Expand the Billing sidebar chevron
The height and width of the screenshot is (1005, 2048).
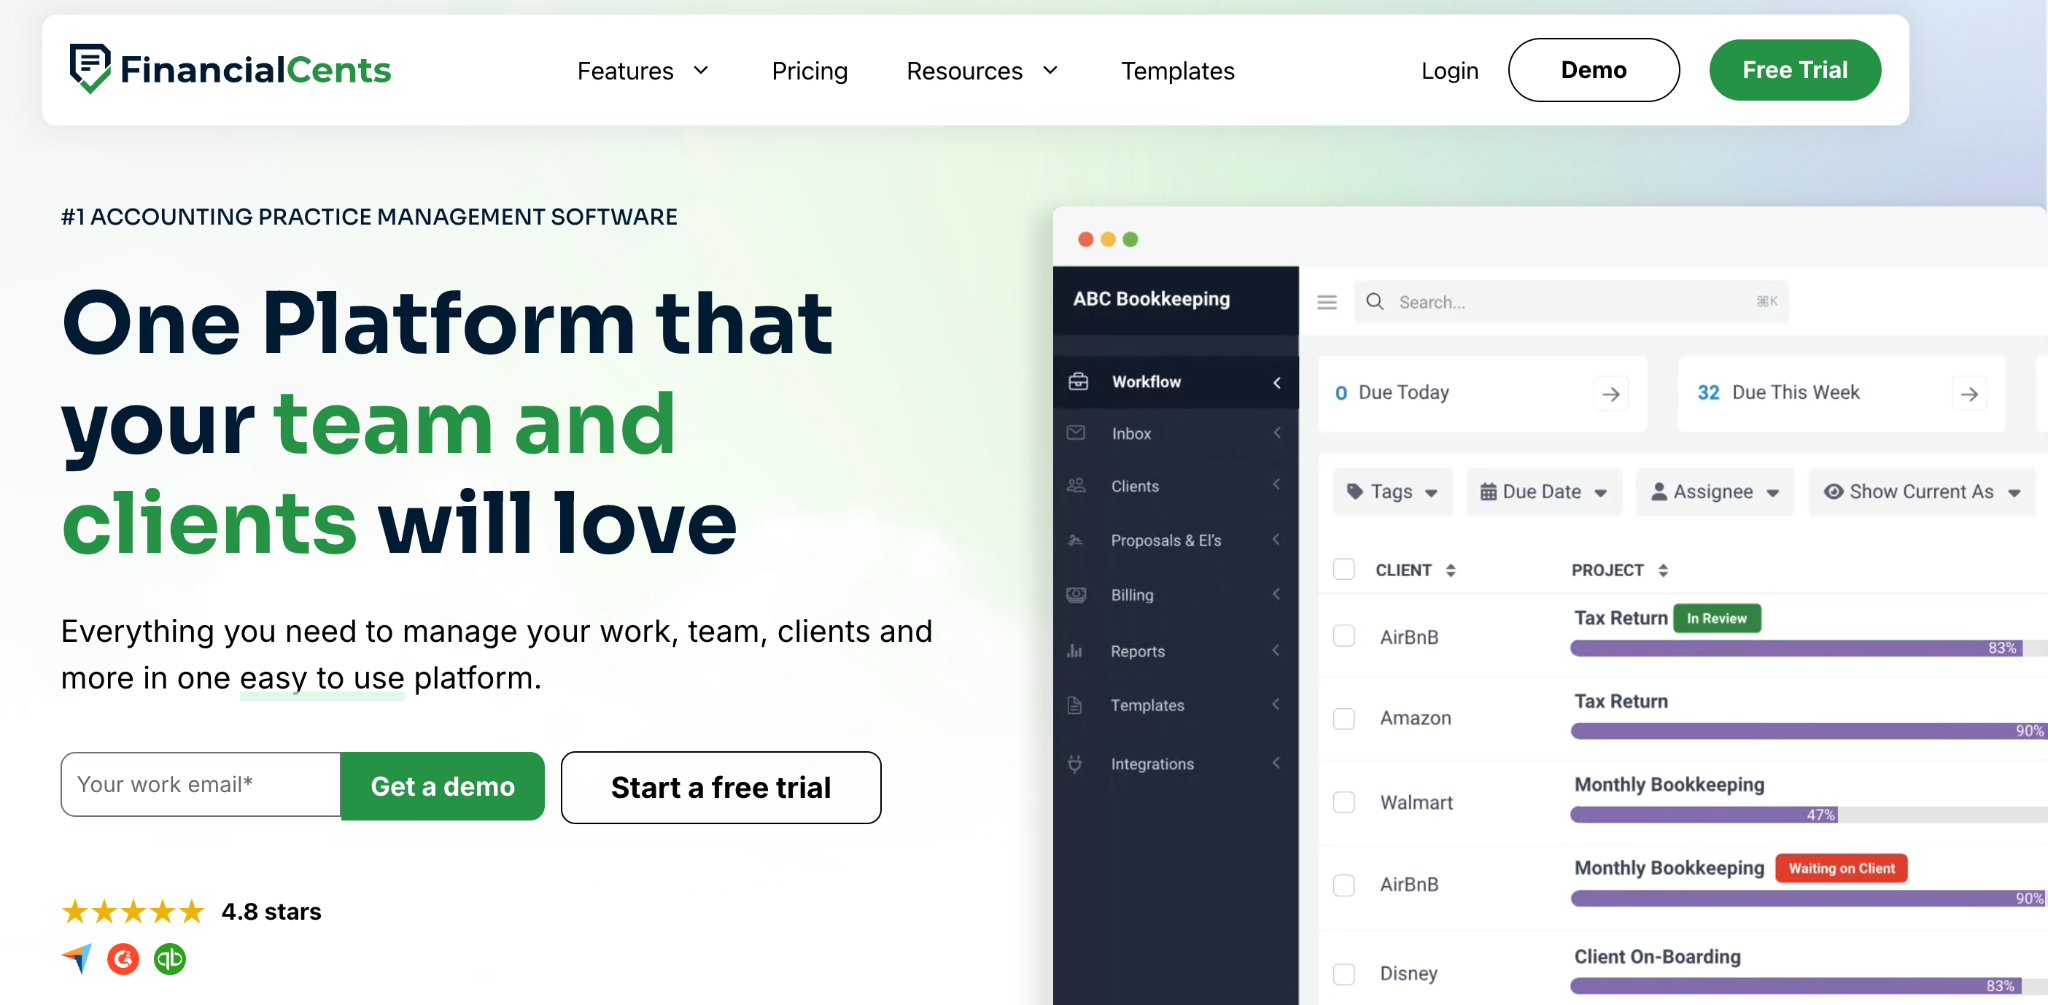pyautogui.click(x=1277, y=594)
